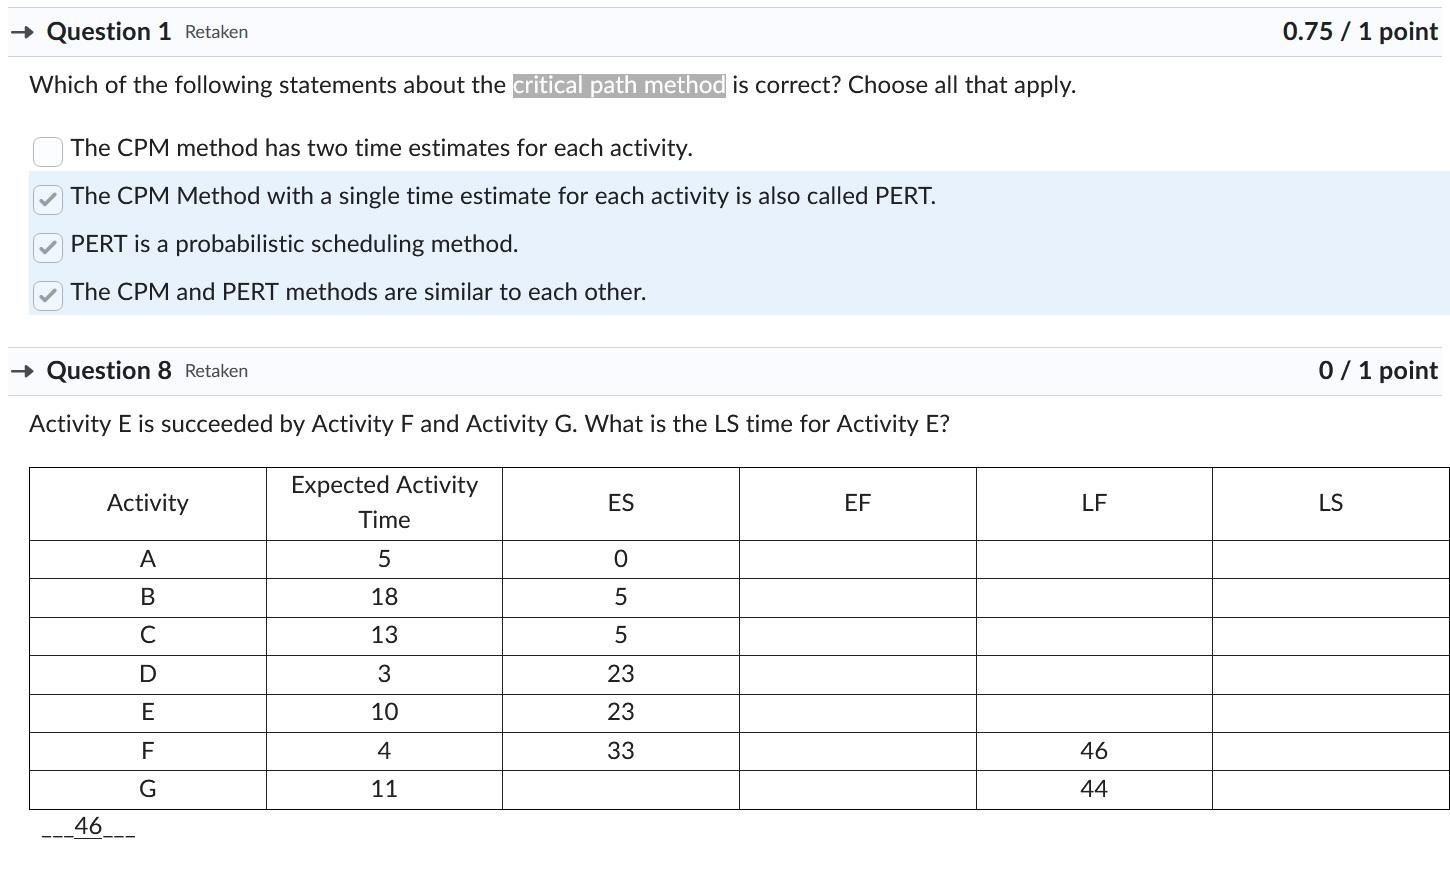Uncheck the CPM and PERT similarity option
The height and width of the screenshot is (872, 1450).
[47, 295]
